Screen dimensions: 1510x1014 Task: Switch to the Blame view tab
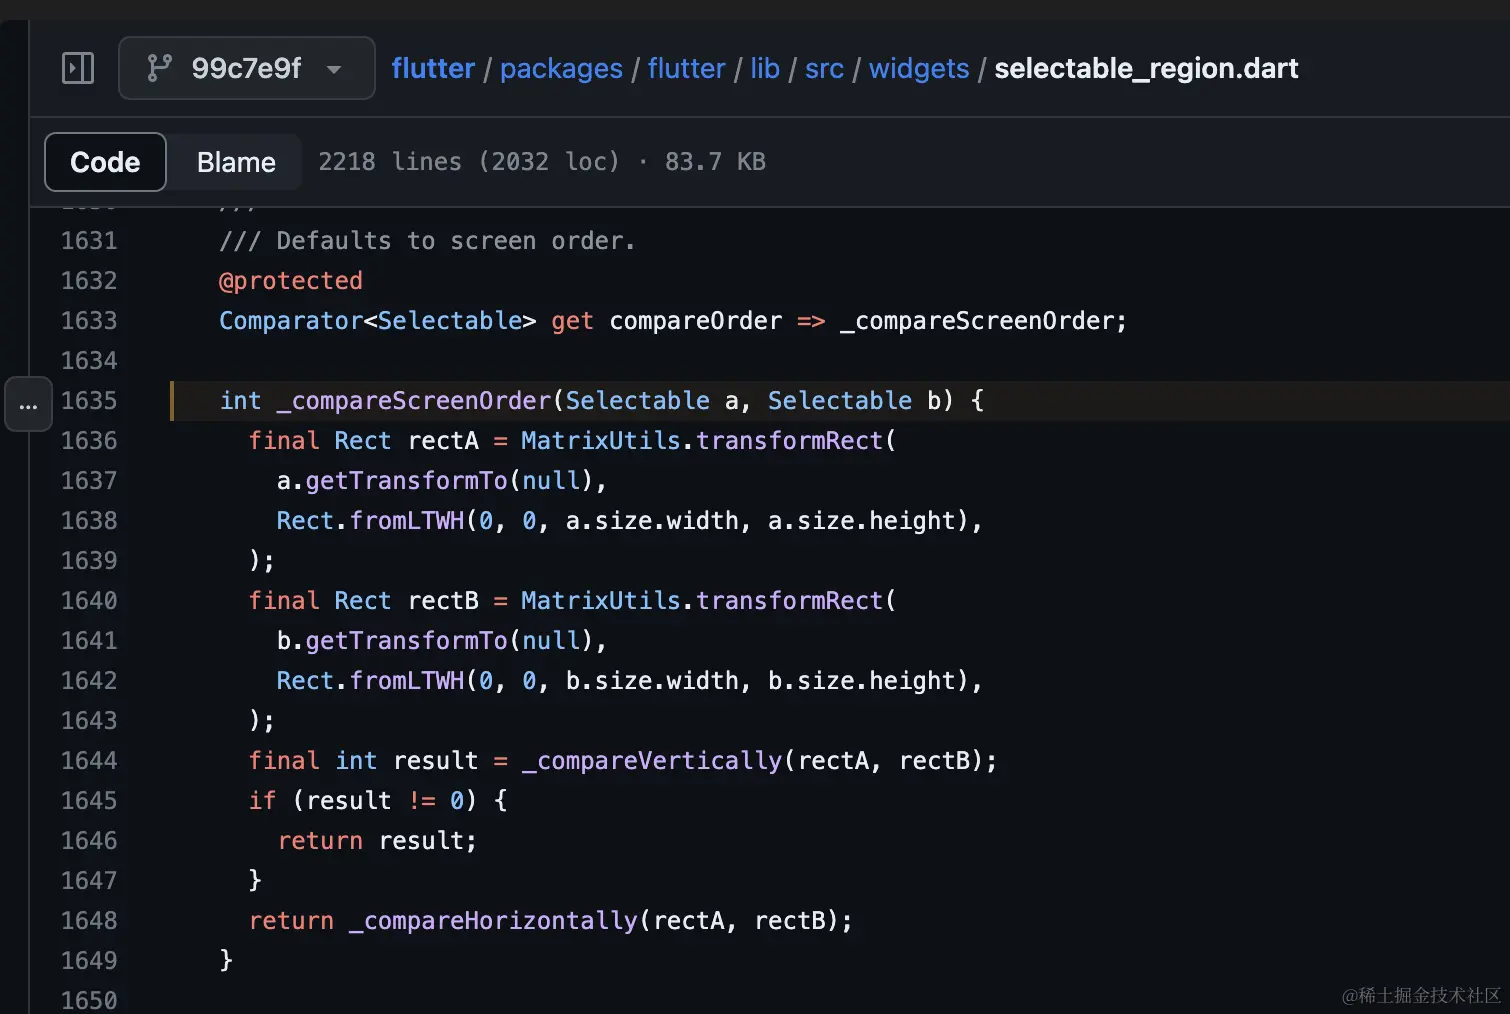click(236, 162)
